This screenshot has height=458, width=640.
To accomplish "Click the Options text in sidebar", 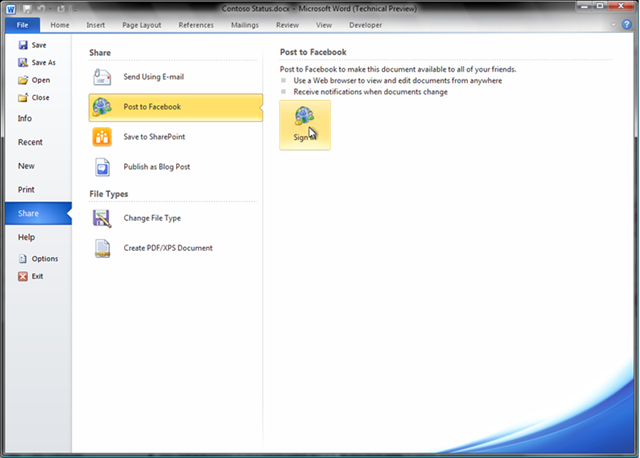I will (45, 259).
